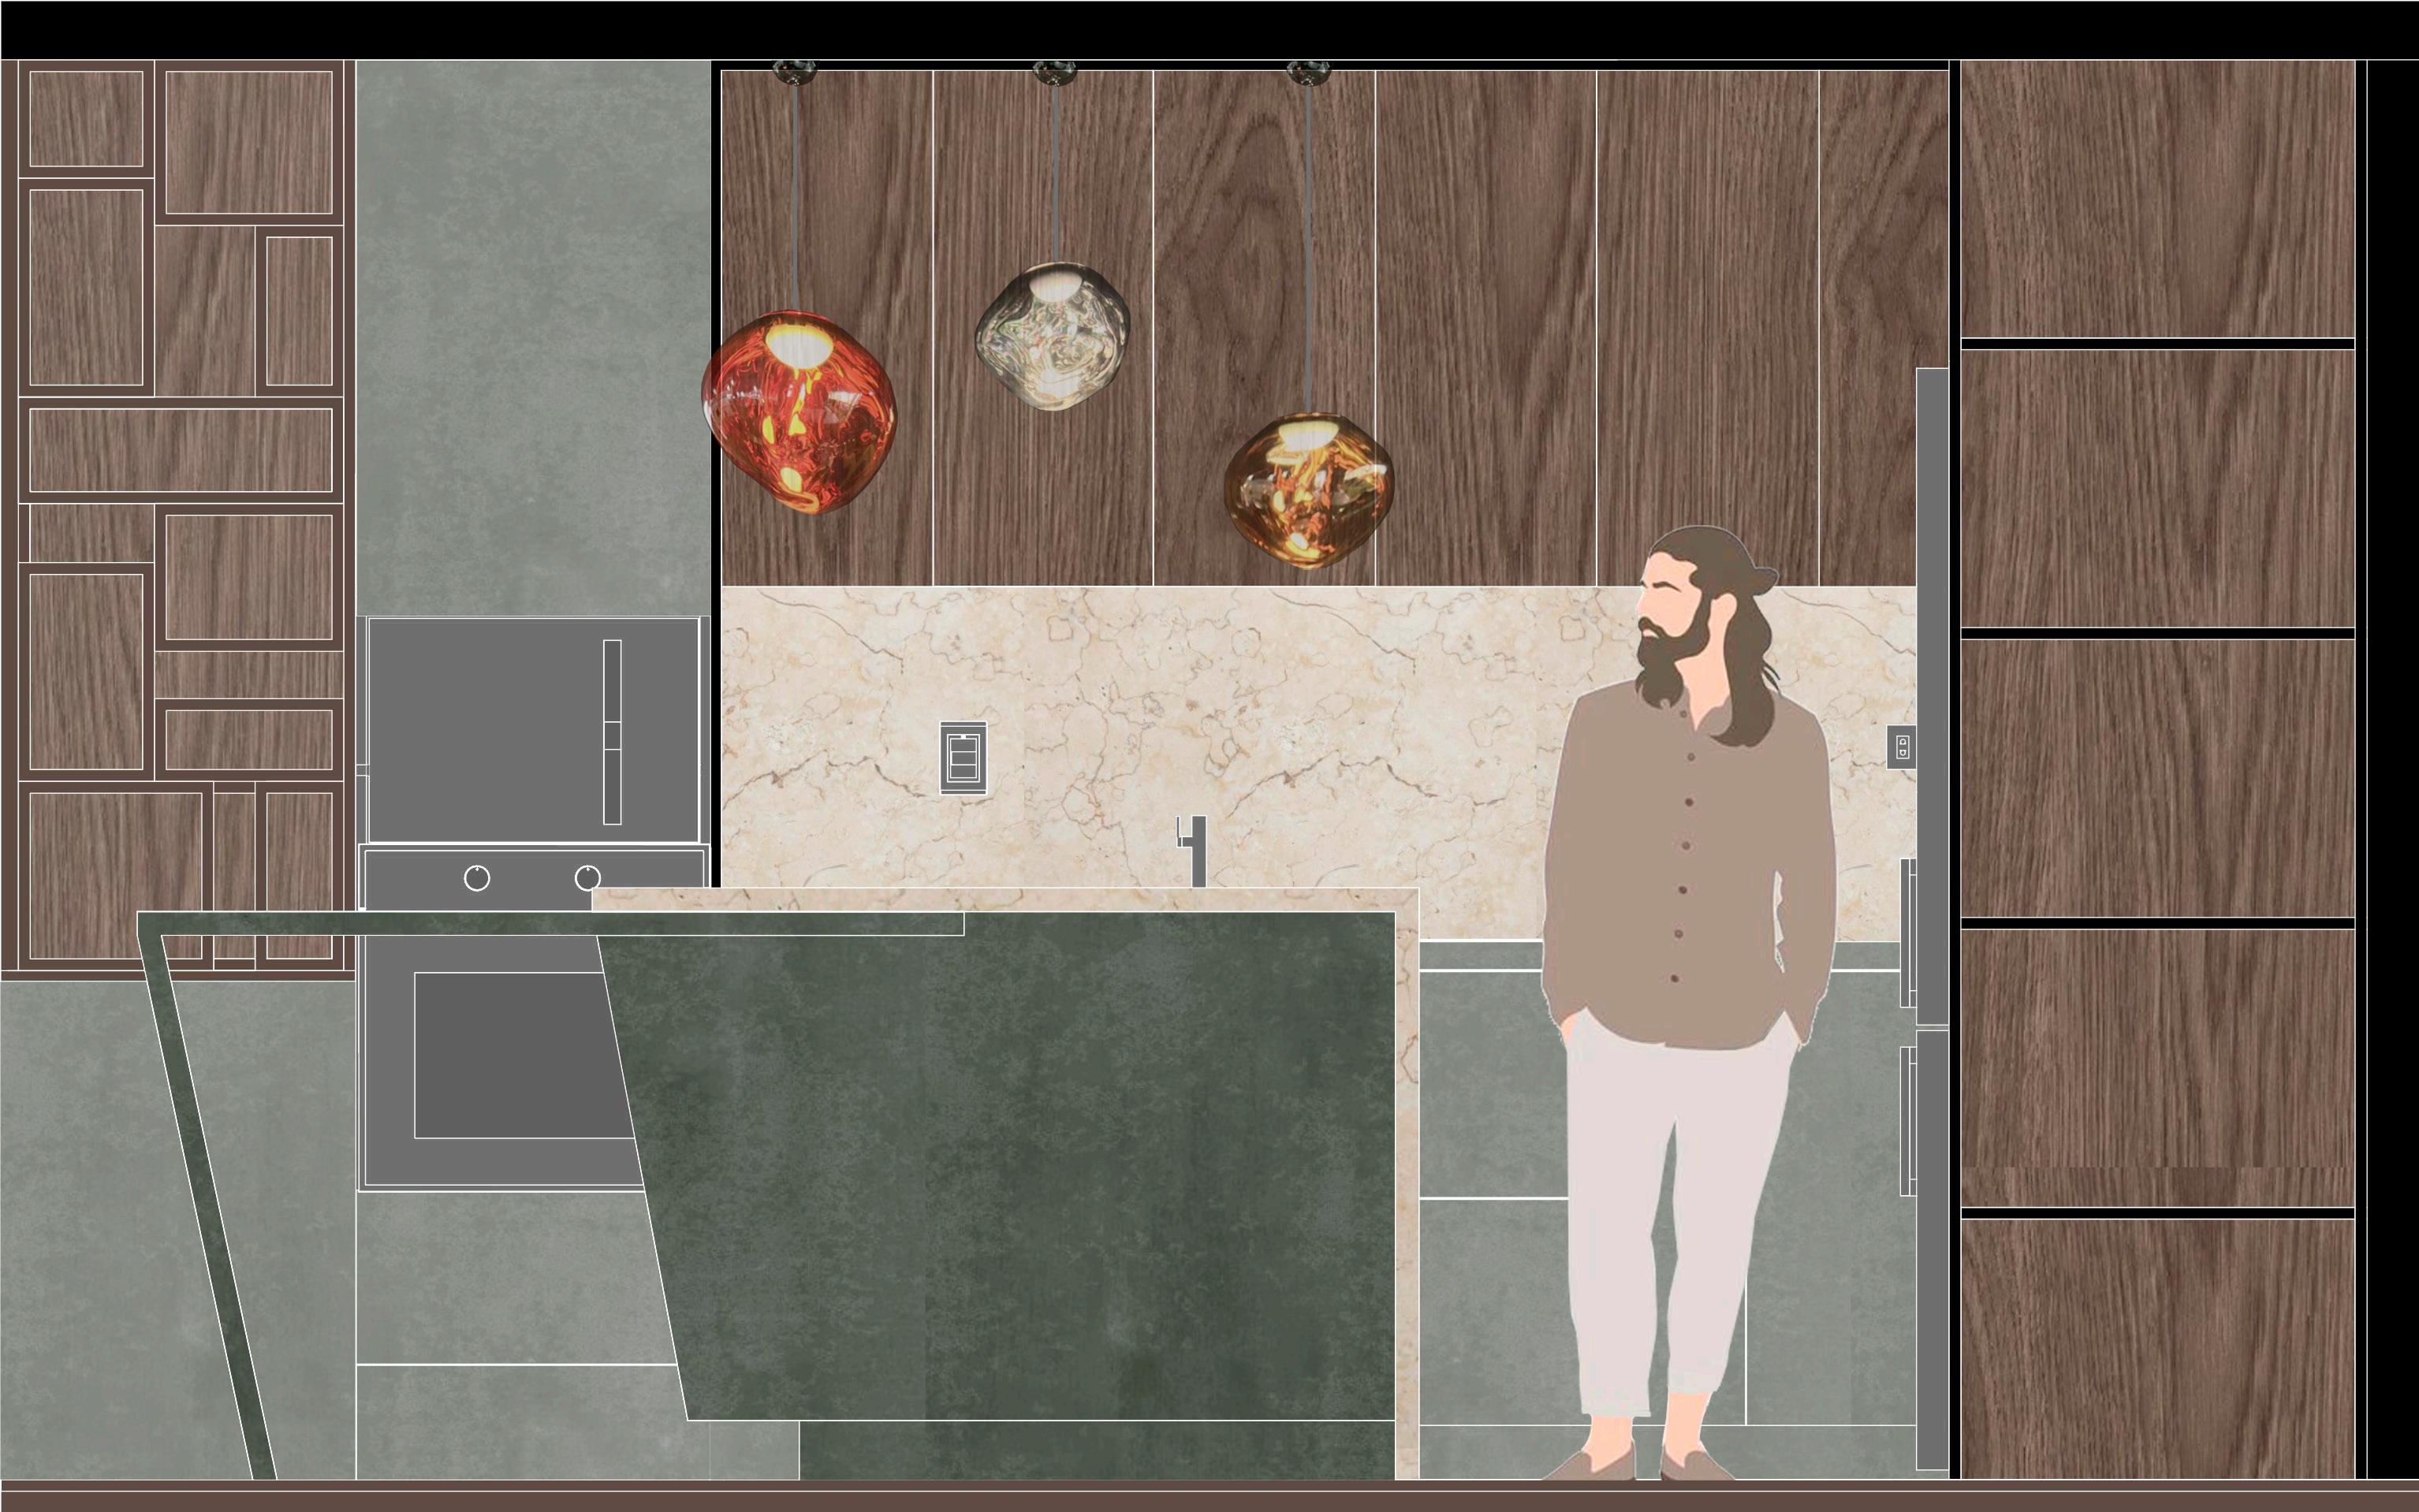Click the wall outlet beside the refrigerator

click(x=1902, y=746)
